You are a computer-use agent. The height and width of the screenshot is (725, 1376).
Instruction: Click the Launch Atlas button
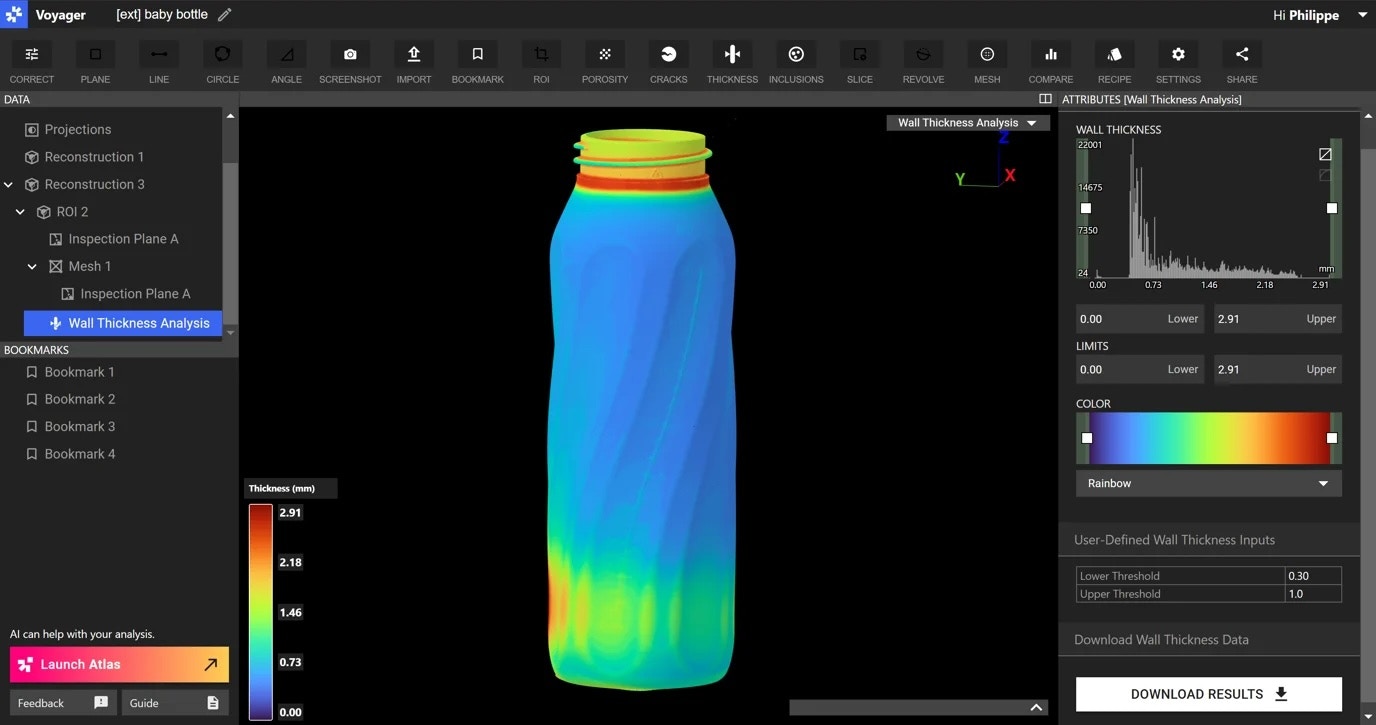[x=119, y=664]
